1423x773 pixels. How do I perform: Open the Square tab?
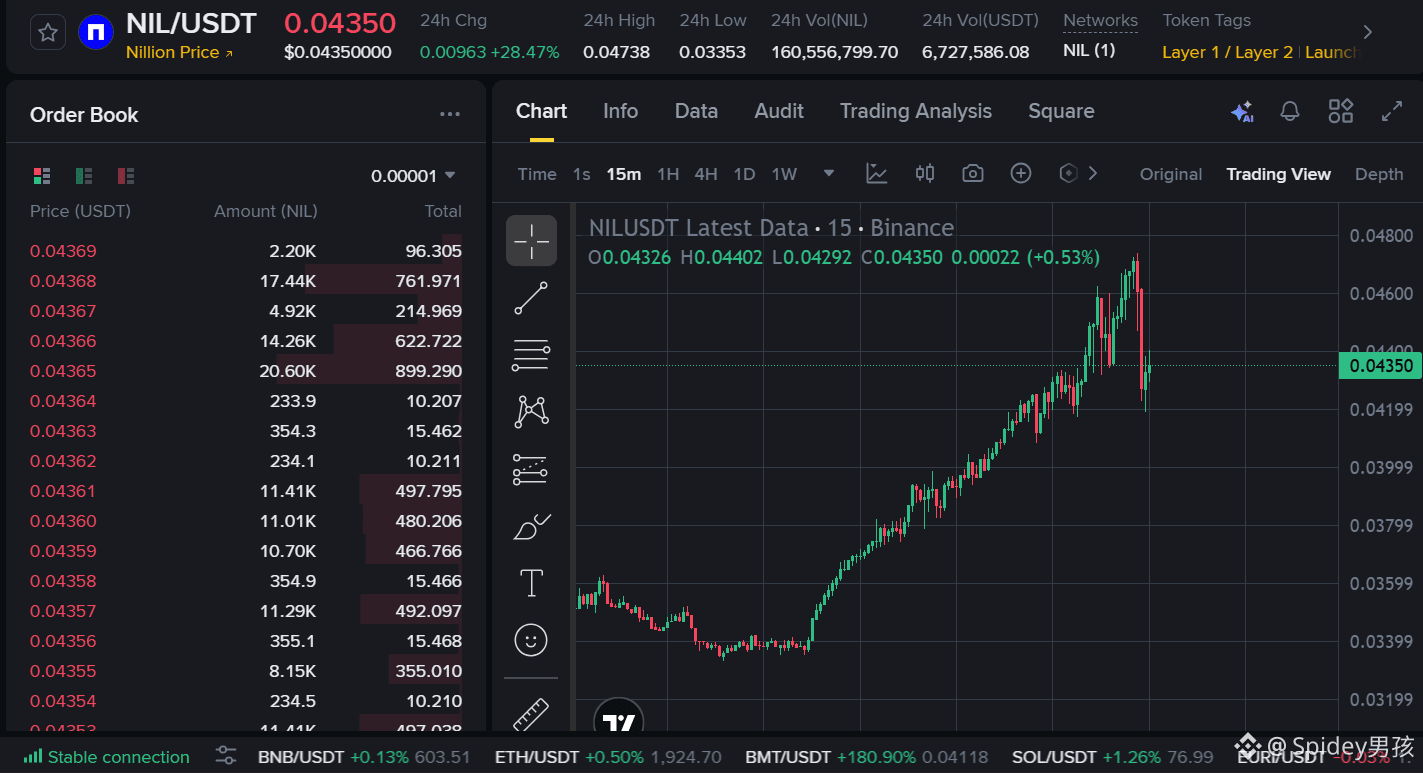(1061, 111)
